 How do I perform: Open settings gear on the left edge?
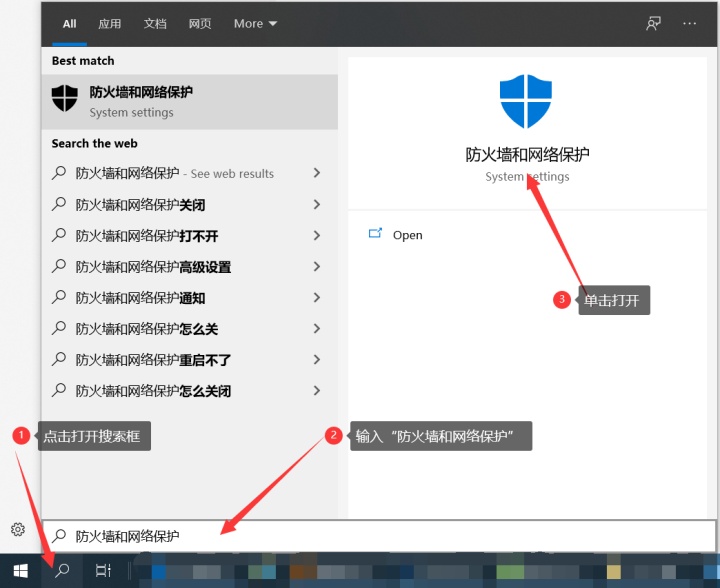(18, 529)
